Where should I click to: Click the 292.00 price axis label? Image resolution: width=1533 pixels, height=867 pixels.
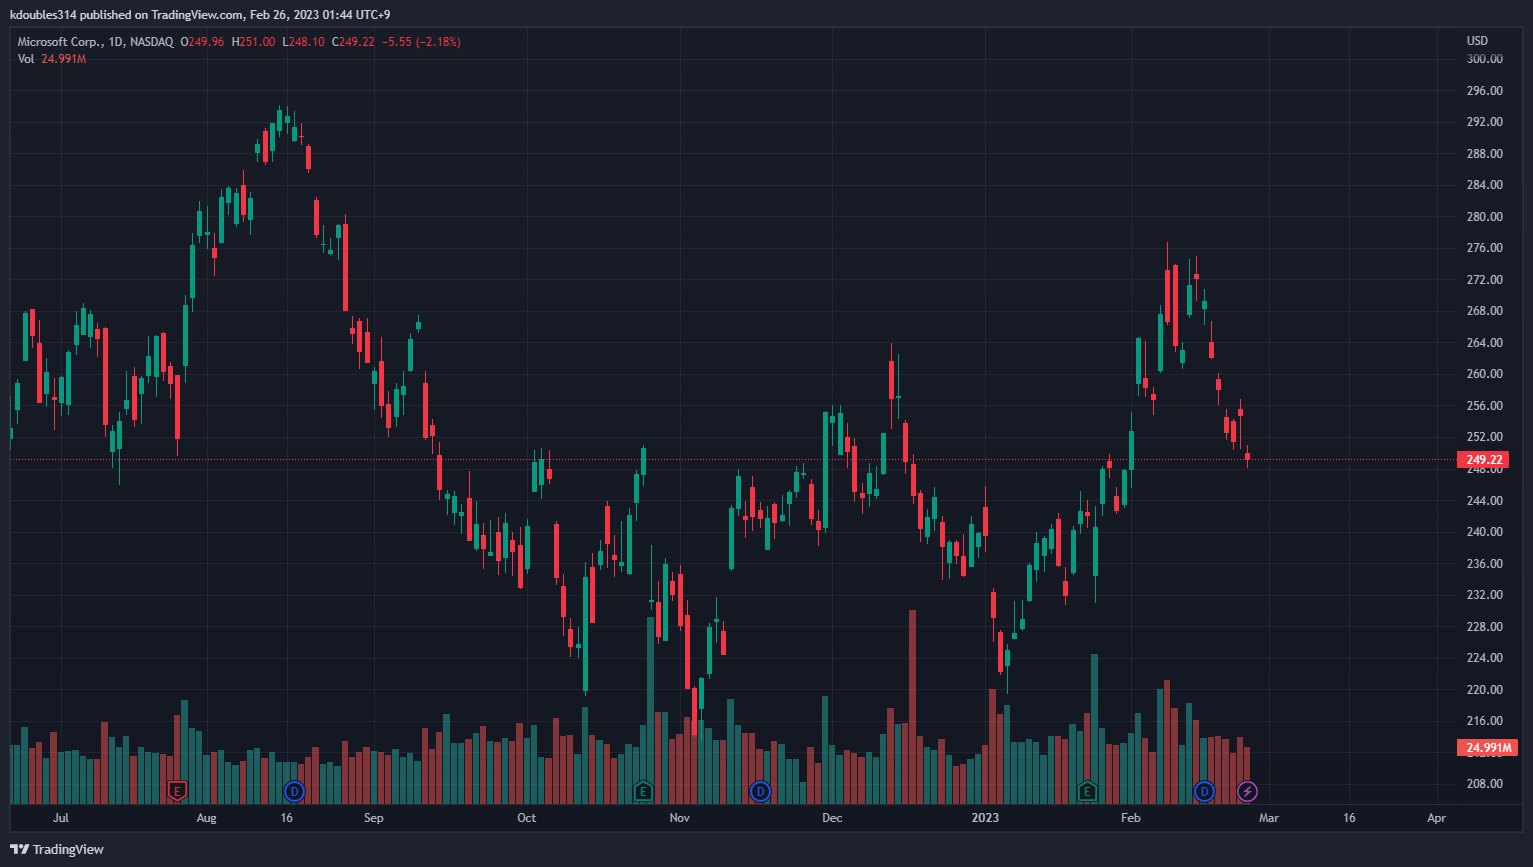tap(1484, 122)
